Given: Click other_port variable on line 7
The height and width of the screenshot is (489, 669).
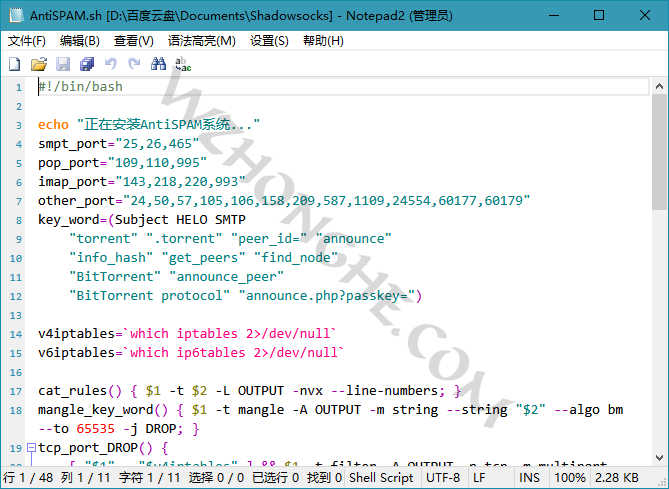Looking at the screenshot, I should tap(76, 201).
